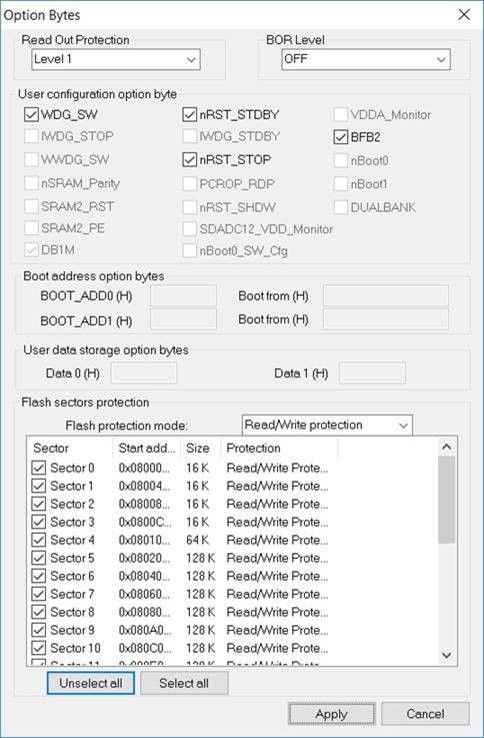Uncheck the WDG_SW checkbox

(31, 114)
